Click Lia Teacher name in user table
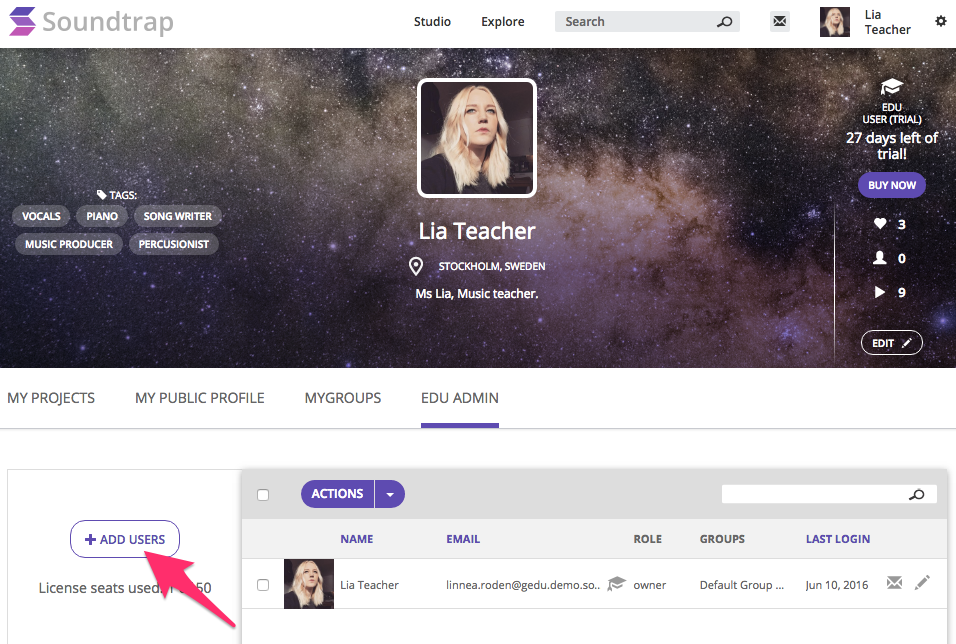Viewport: 956px width, 644px height. tap(369, 585)
